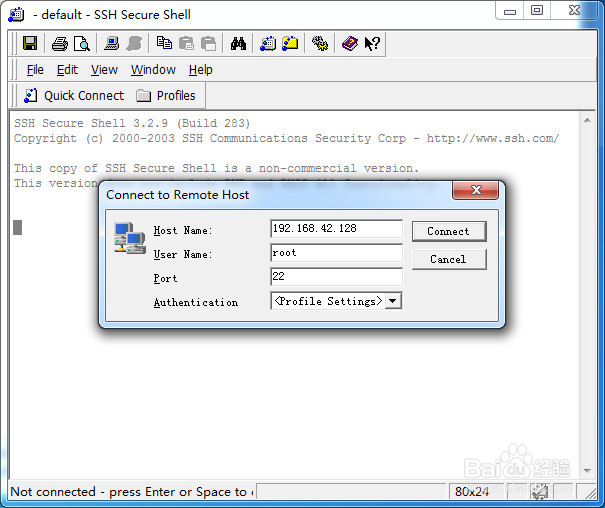This screenshot has height=508, width=605.
Task: Click the Connect to Remote Host title
Action: pyautogui.click(x=177, y=195)
